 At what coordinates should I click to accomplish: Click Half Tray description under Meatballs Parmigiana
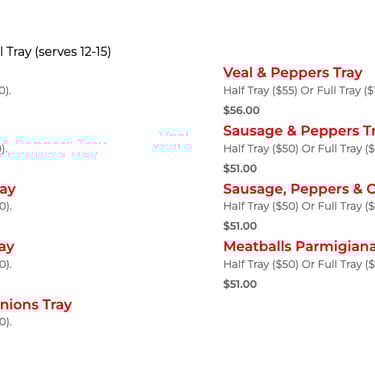[x=299, y=264]
